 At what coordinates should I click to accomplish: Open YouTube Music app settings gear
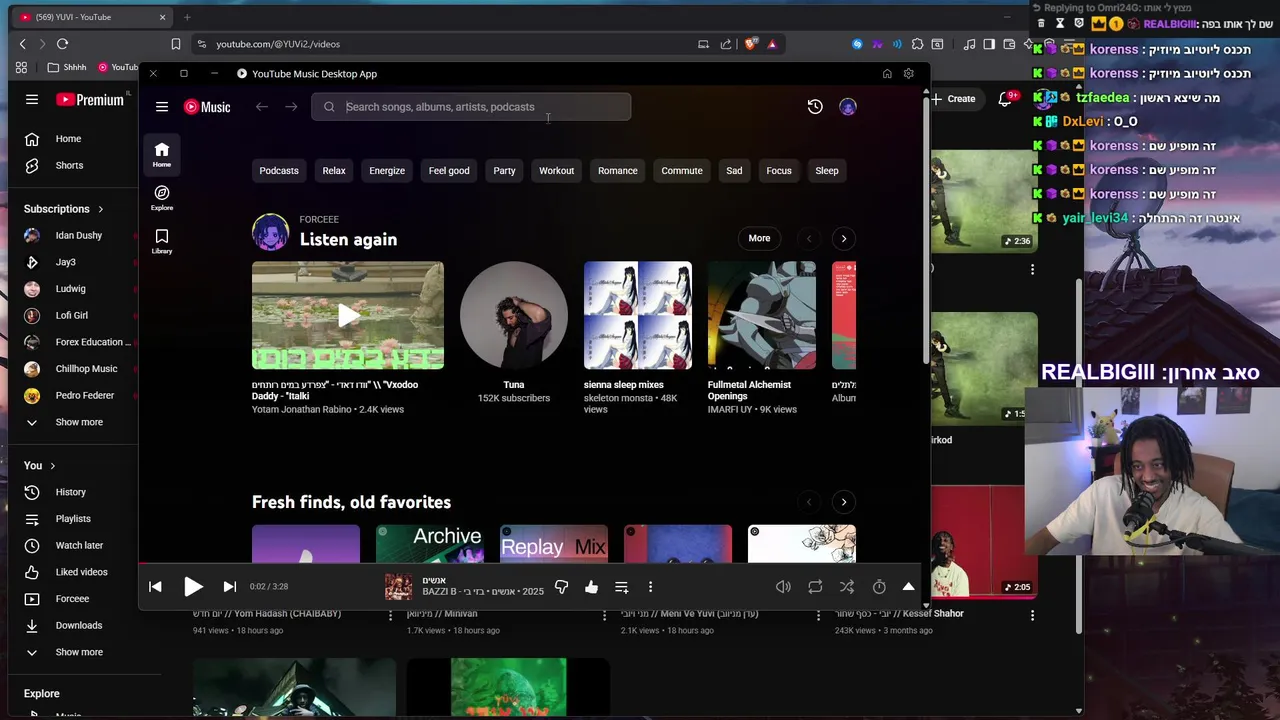(x=908, y=74)
